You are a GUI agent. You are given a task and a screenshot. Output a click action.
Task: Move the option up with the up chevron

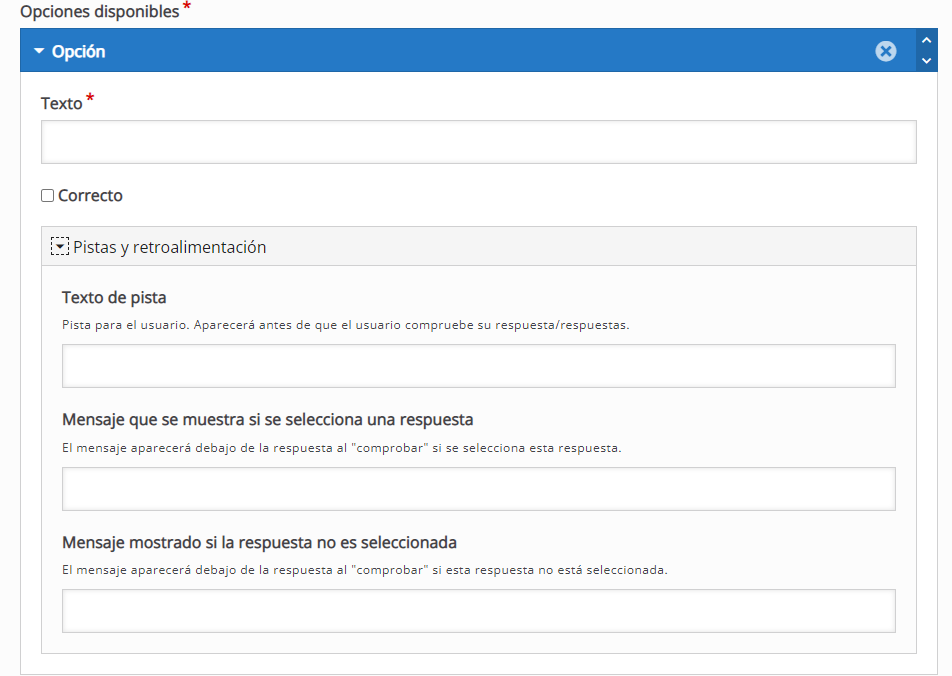[x=926, y=41]
